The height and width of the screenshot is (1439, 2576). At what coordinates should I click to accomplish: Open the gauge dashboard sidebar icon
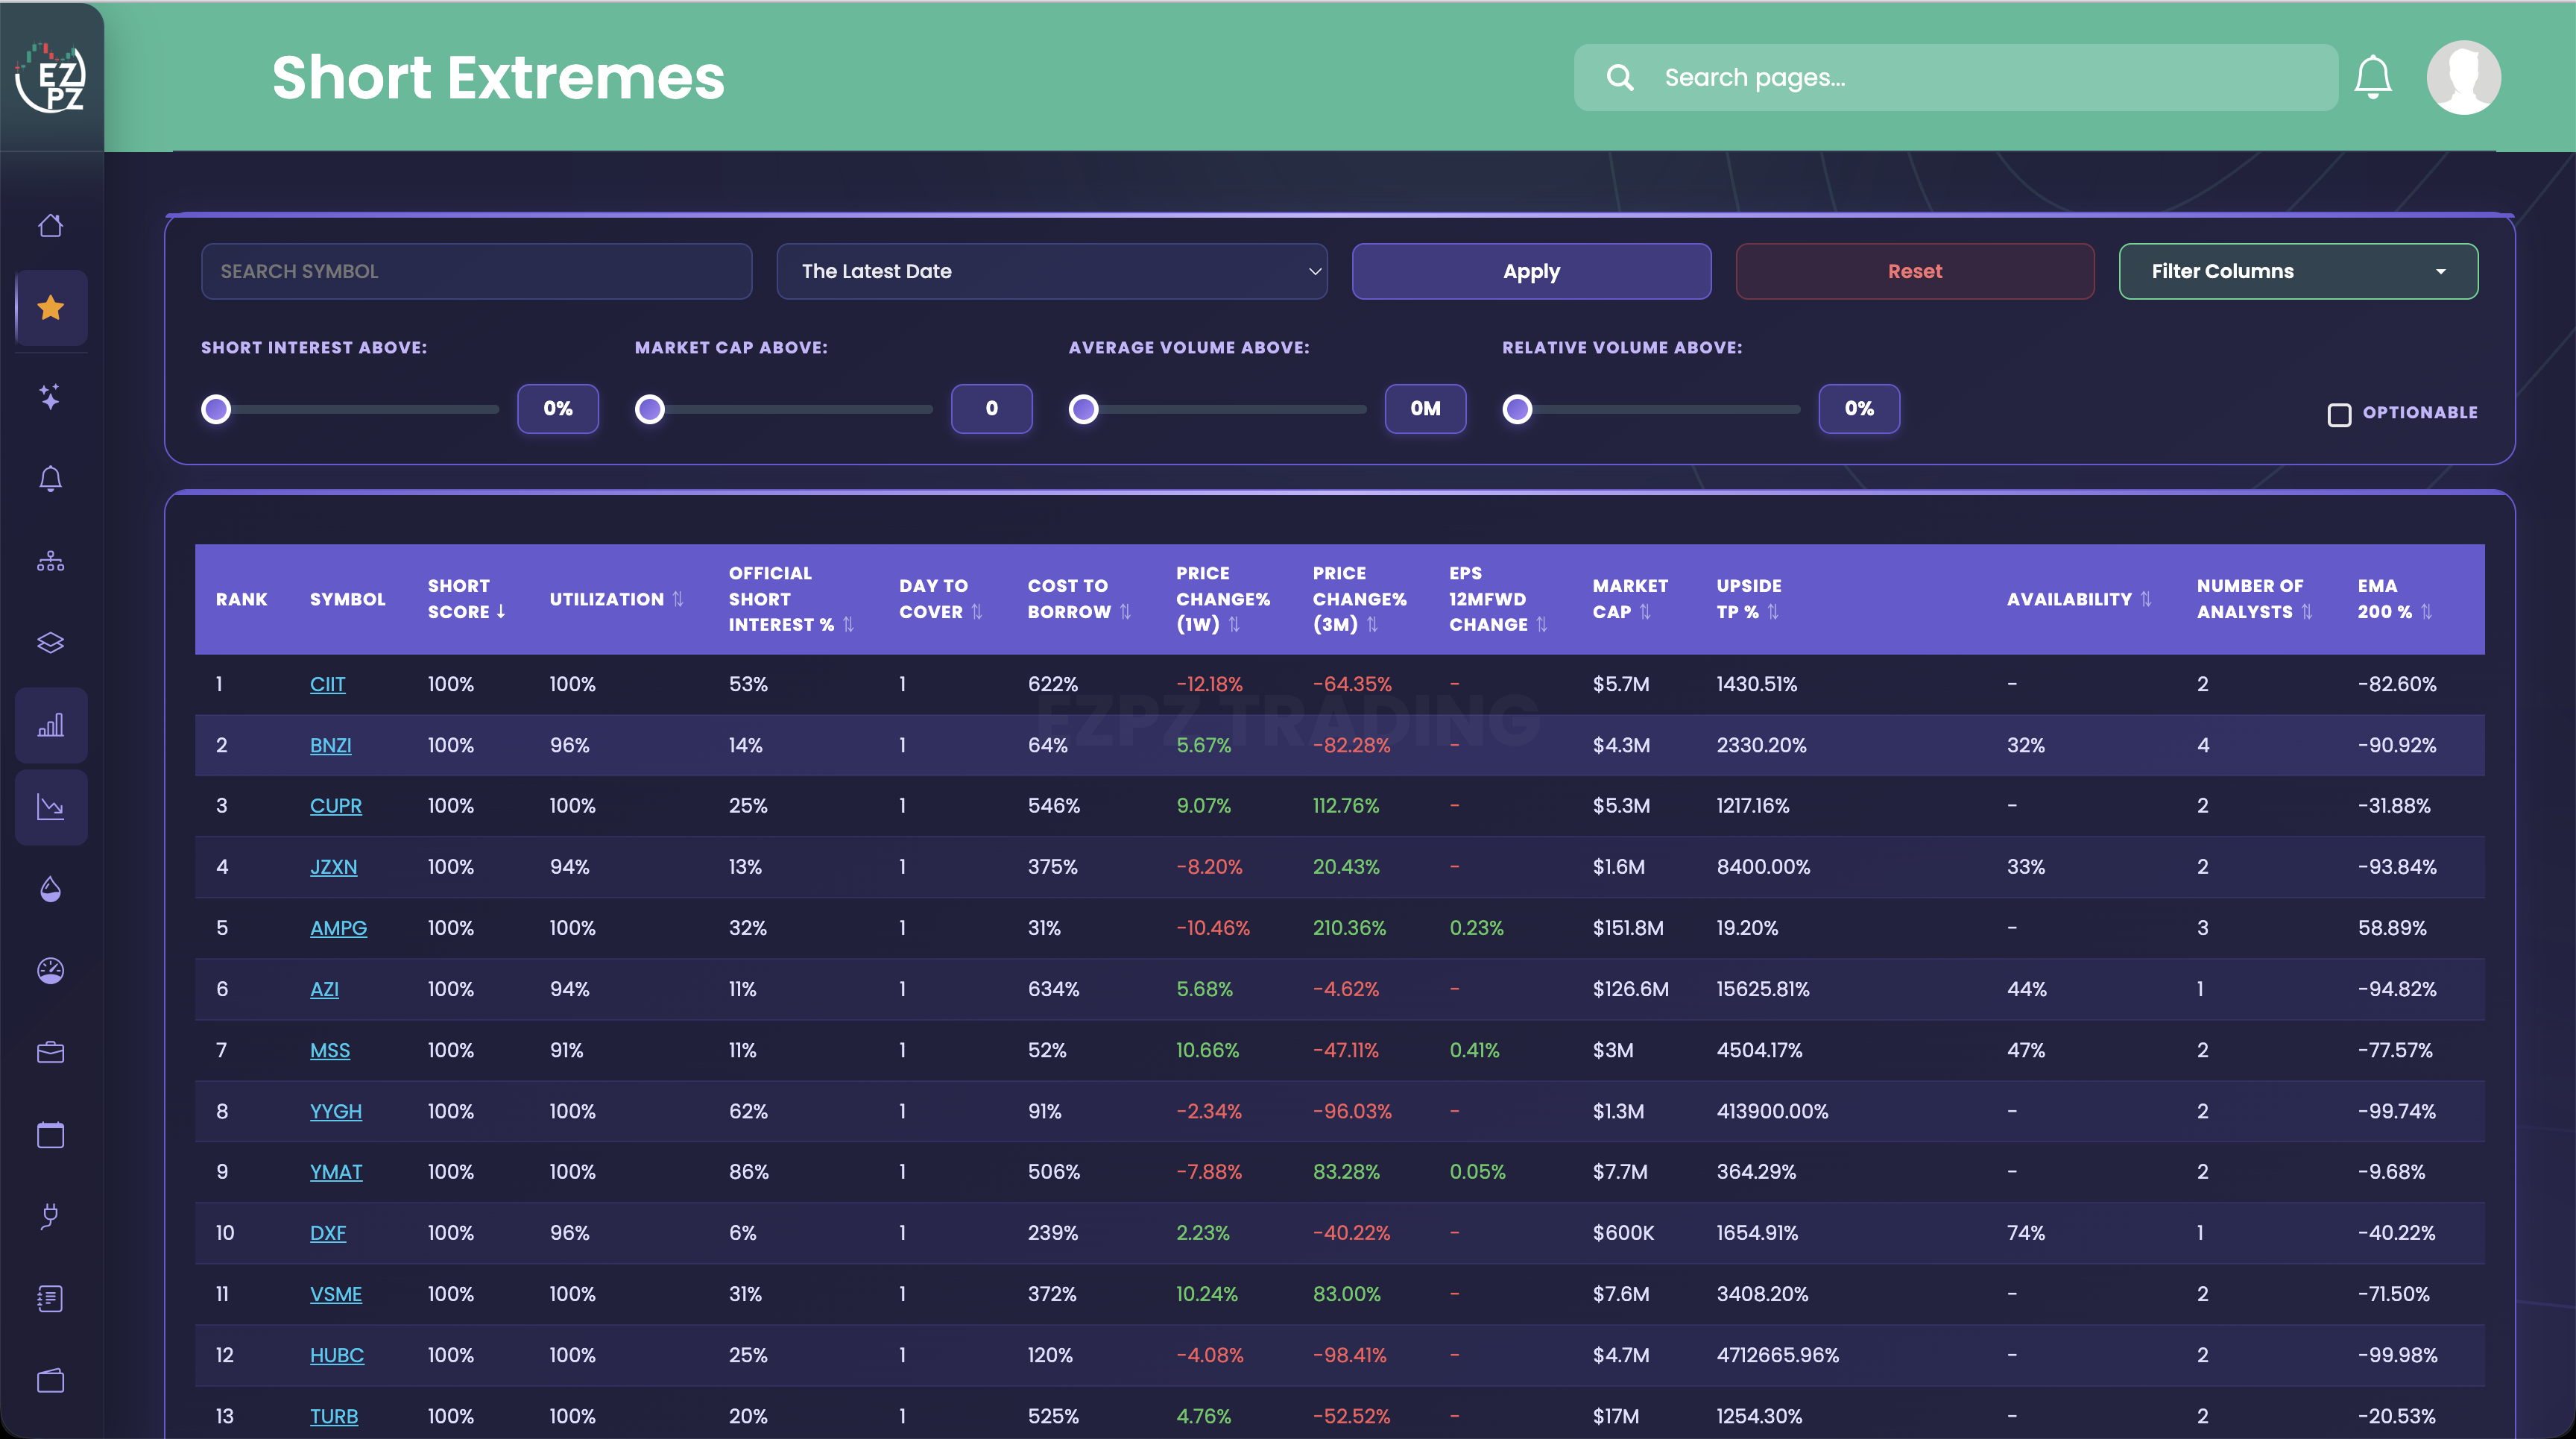(51, 971)
